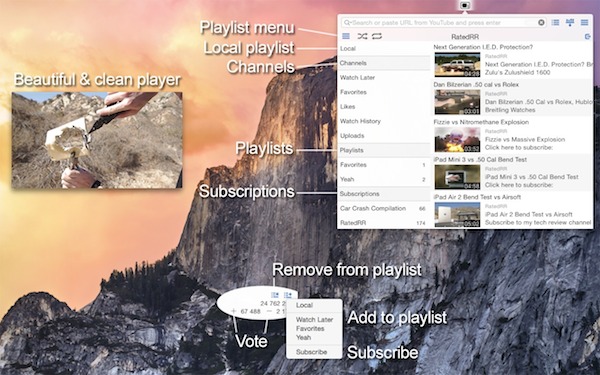Viewport: 600px width, 375px height.
Task: Click the sign-out icon right of RatedRR title
Action: (x=588, y=37)
